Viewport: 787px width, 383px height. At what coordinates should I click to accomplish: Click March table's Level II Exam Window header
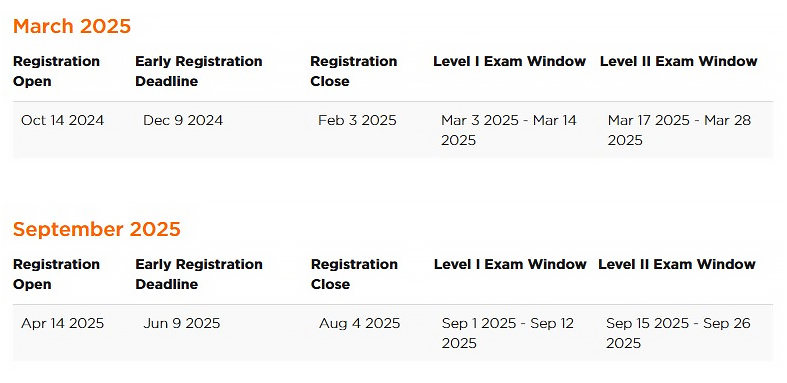click(679, 61)
